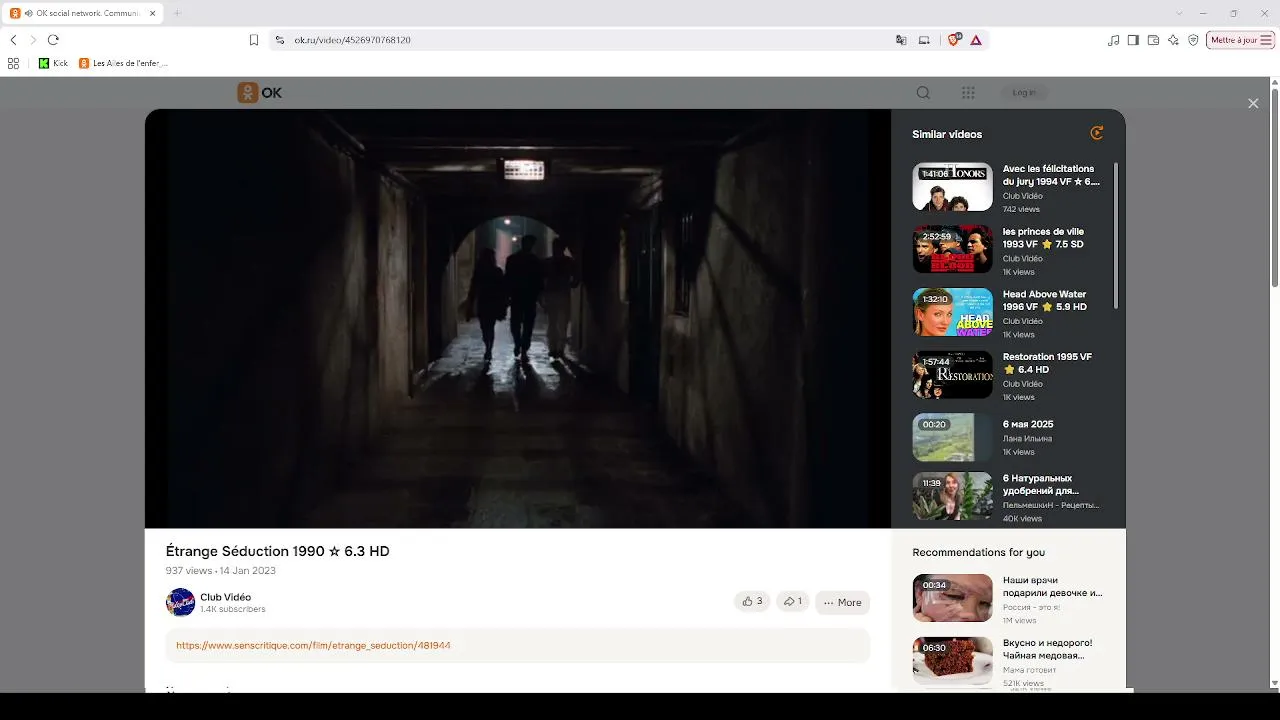Viewport: 1280px width, 720px height.
Task: Select the OK social network tab
Action: (x=83, y=13)
